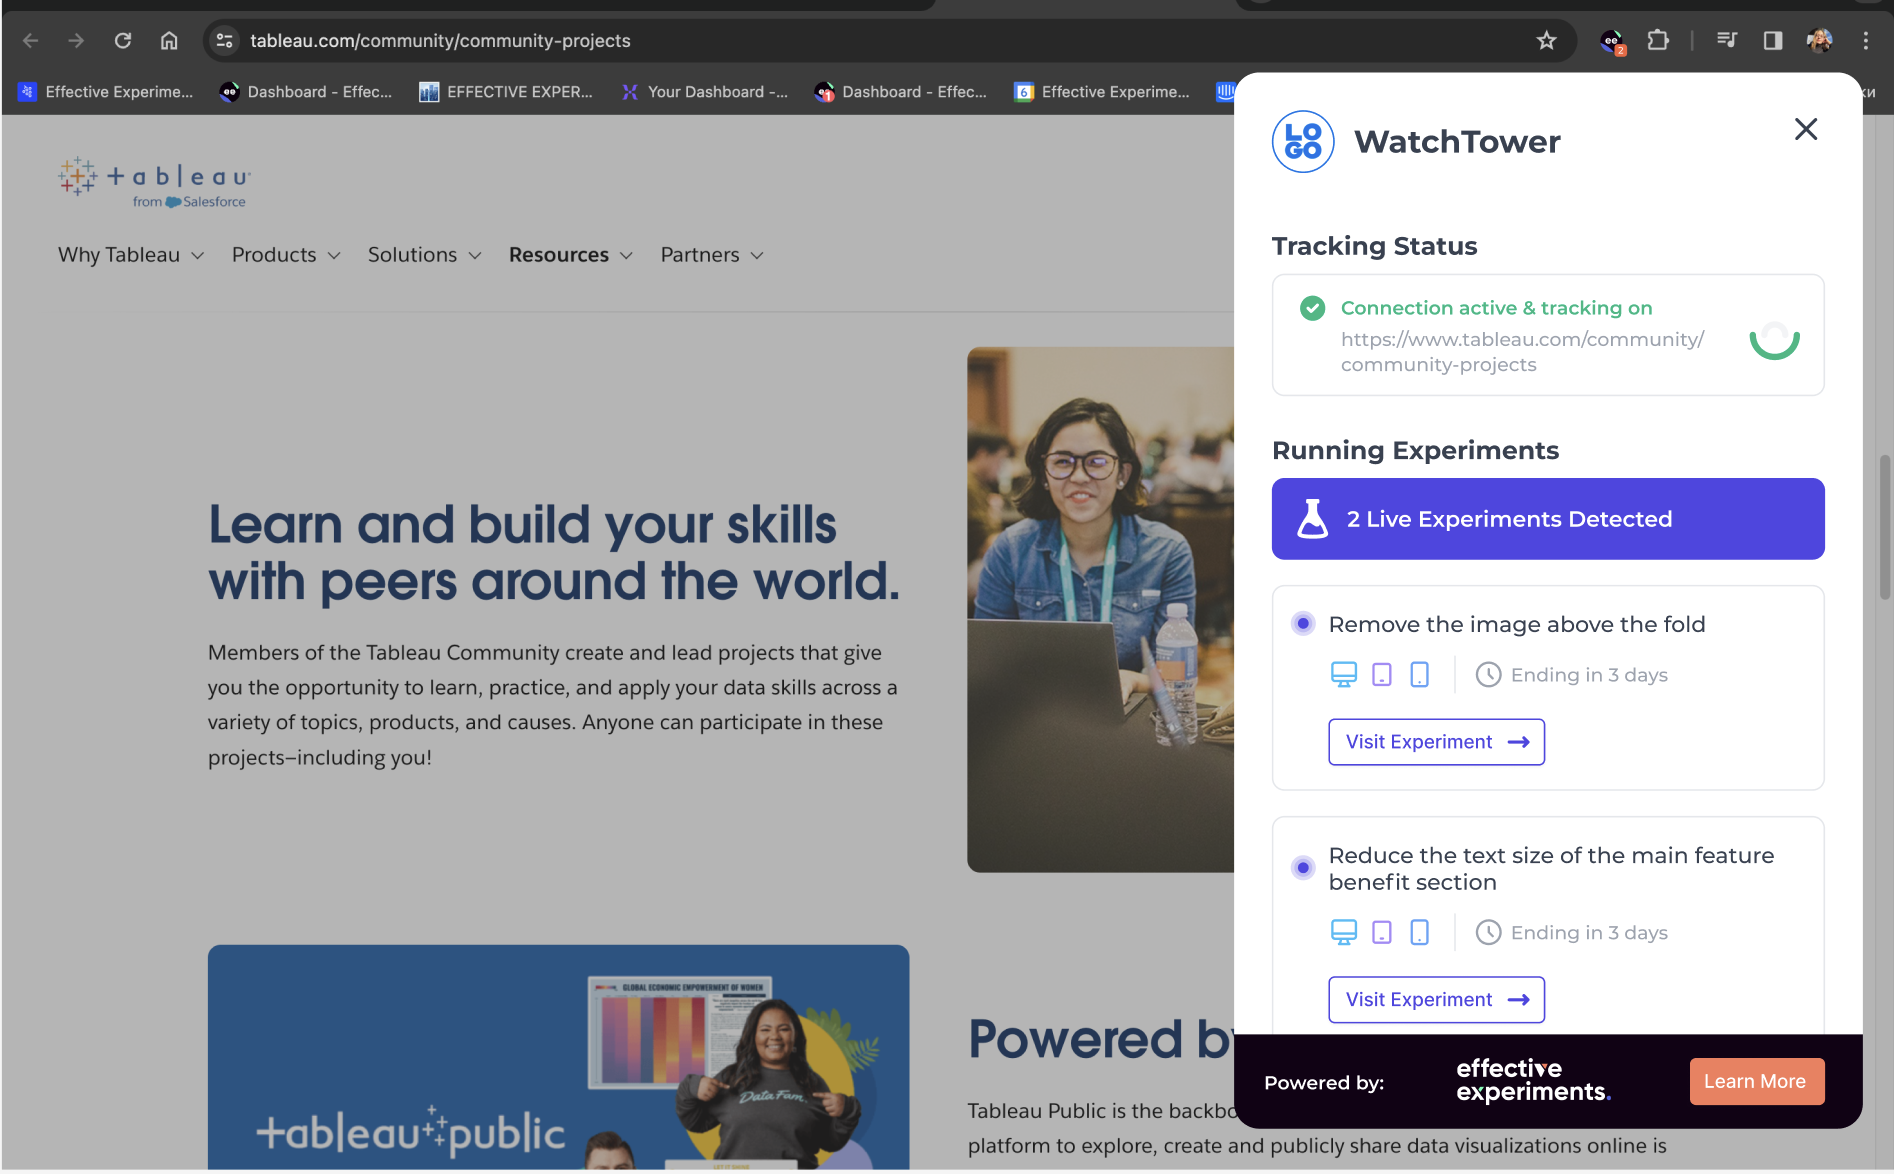Click the flask icon in the live experiments banner
1894x1174 pixels.
1315,518
